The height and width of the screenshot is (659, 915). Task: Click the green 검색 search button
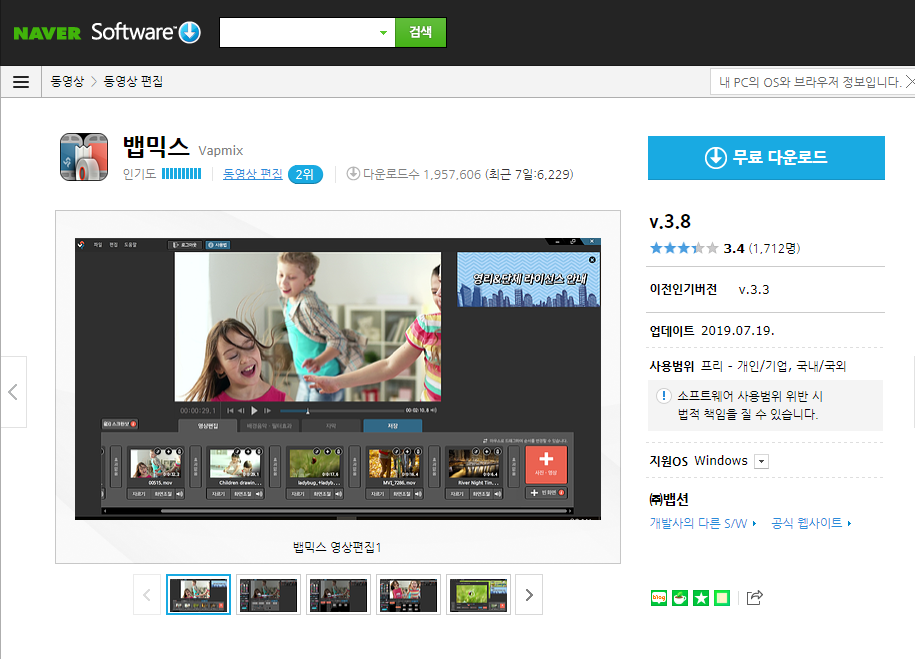click(x=421, y=32)
